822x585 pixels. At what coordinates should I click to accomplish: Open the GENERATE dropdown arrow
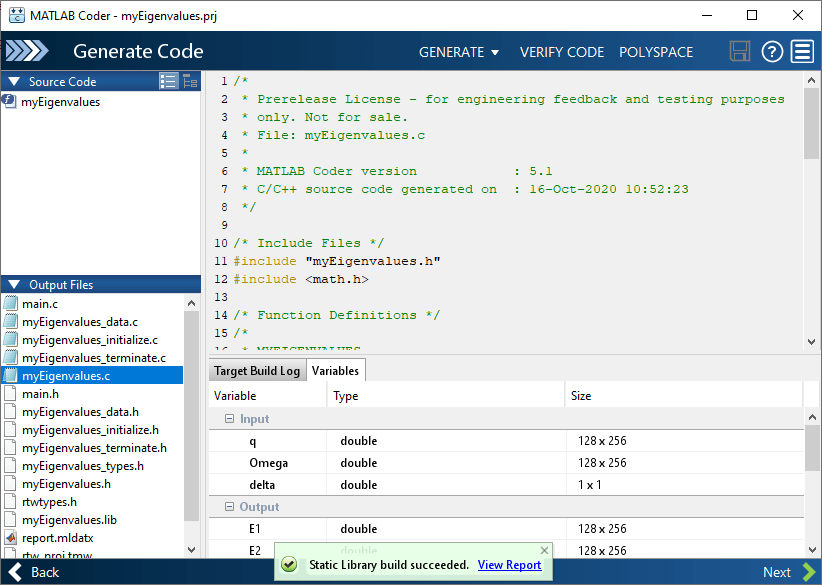[x=495, y=53]
